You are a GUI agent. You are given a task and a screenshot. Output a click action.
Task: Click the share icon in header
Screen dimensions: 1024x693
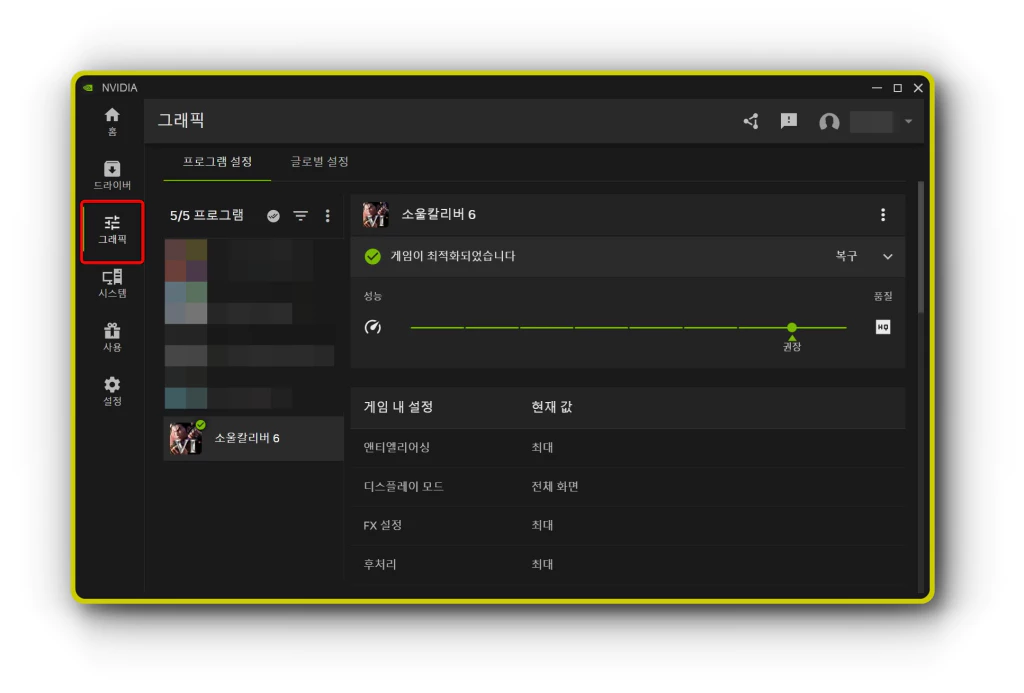tap(751, 121)
